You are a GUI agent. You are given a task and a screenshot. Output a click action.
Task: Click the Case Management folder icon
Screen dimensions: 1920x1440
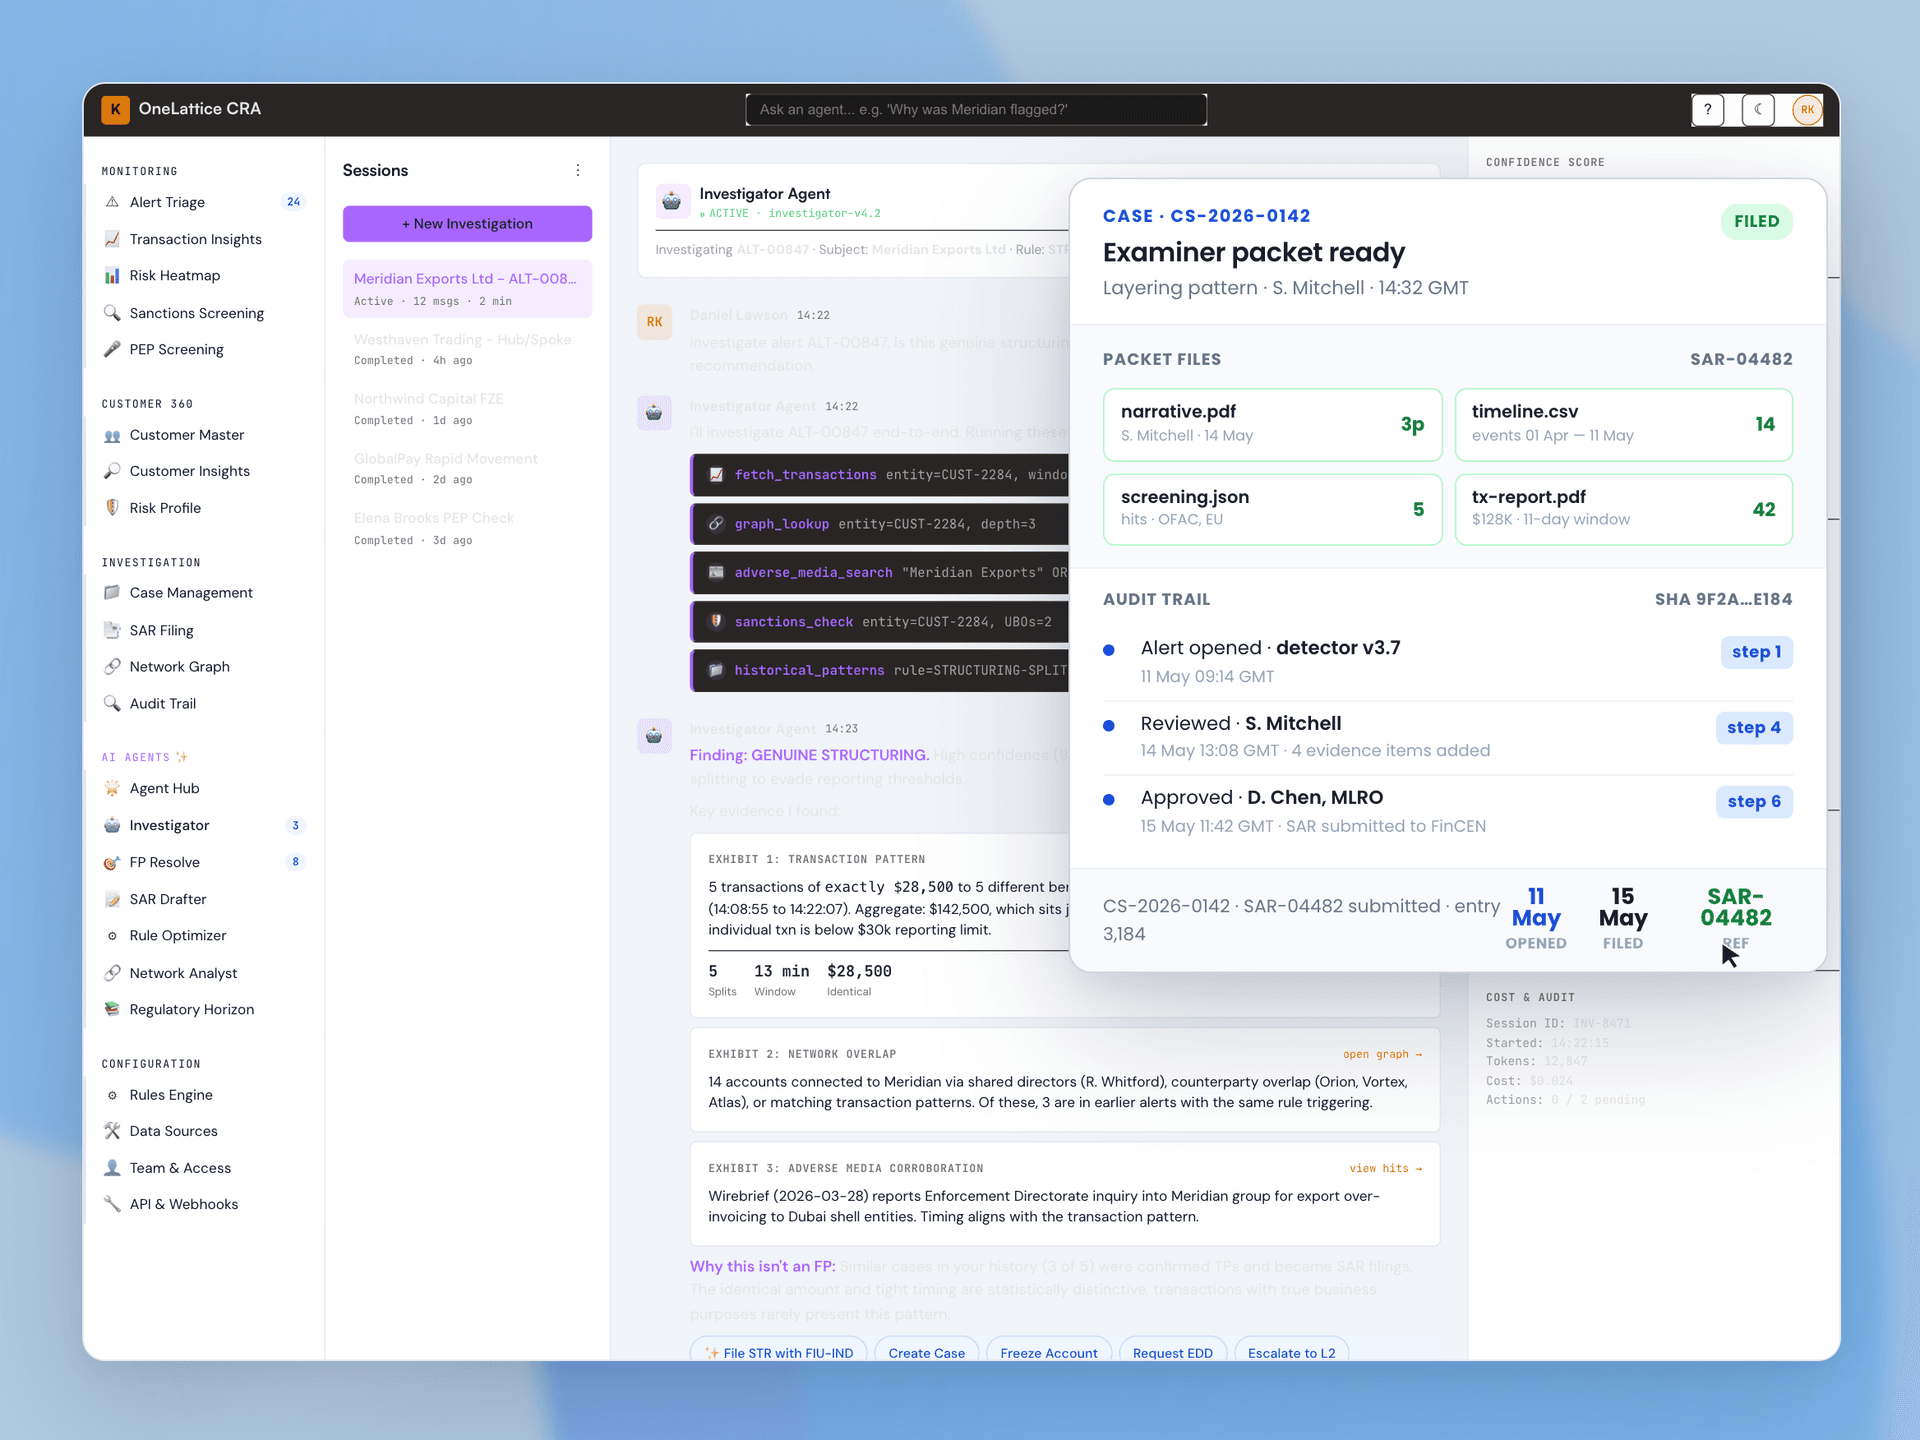(x=112, y=593)
